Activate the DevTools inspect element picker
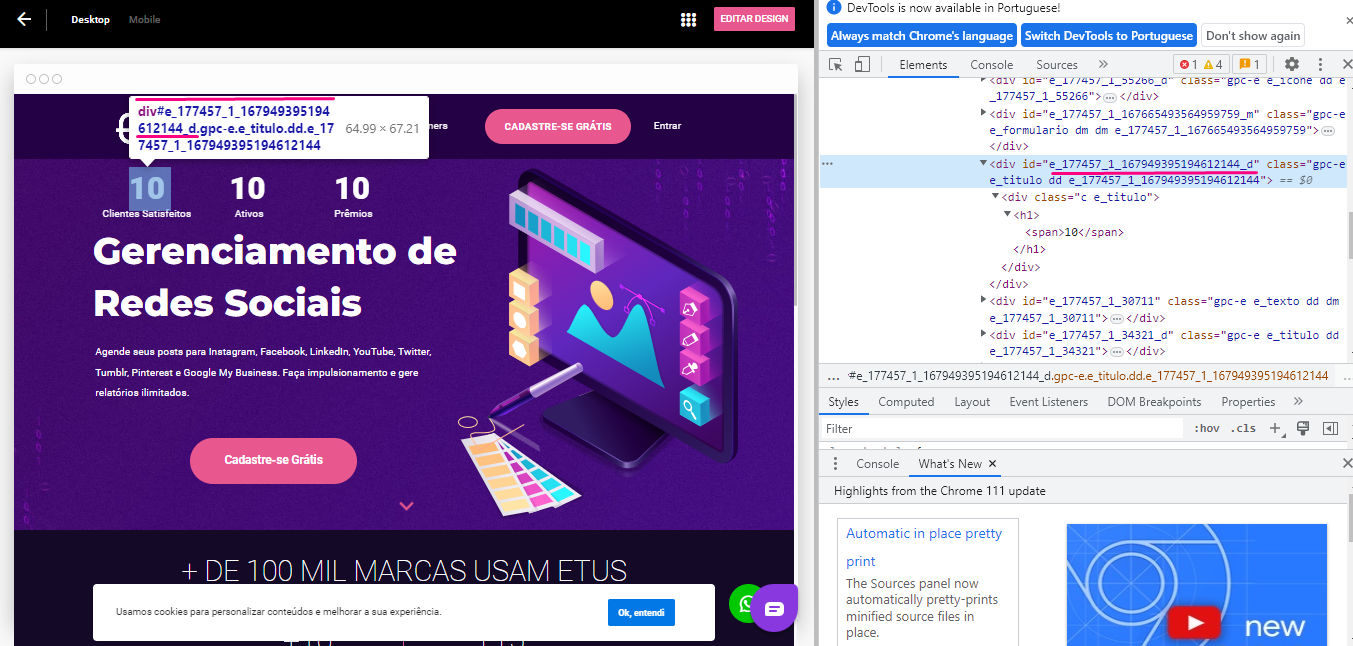The width and height of the screenshot is (1353, 646). pyautogui.click(x=836, y=65)
